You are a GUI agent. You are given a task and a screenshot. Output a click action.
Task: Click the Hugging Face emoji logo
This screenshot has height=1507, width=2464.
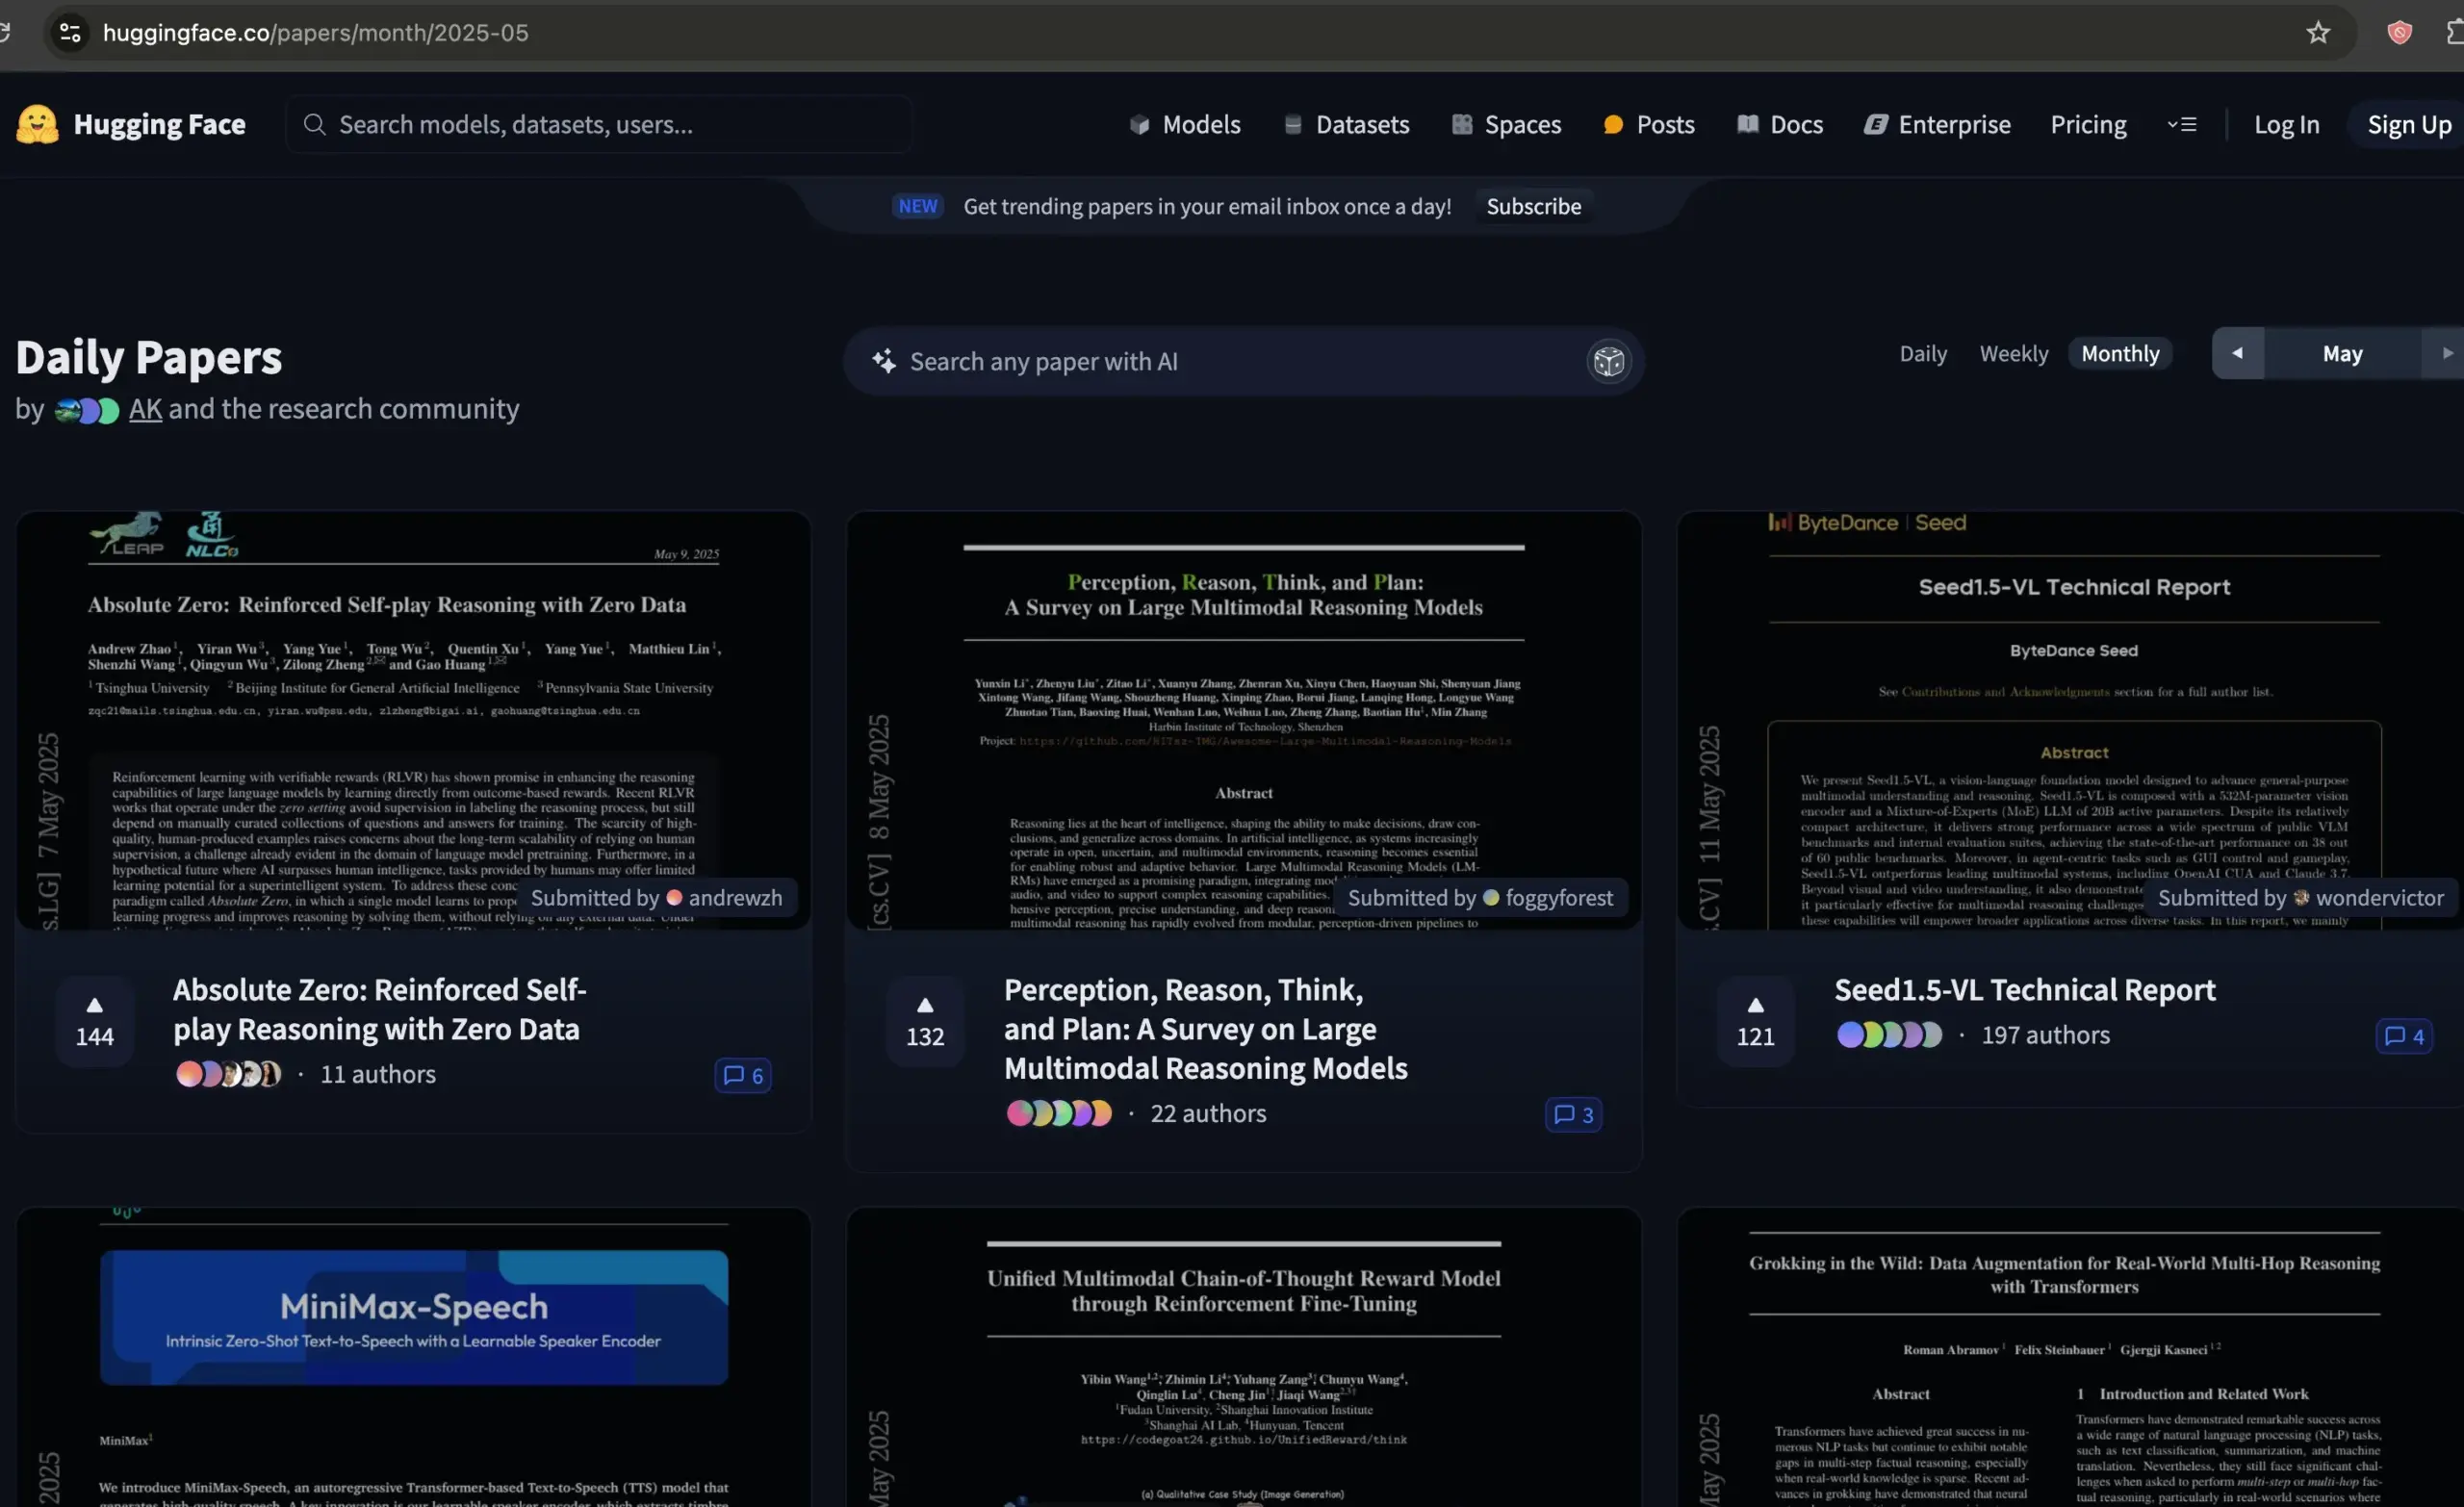37,124
